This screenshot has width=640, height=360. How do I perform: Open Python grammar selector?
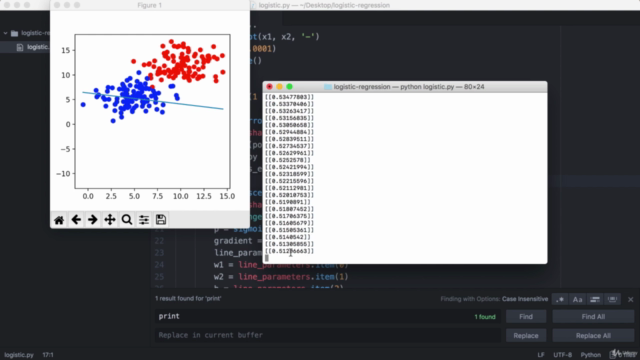pyautogui.click(x=591, y=355)
